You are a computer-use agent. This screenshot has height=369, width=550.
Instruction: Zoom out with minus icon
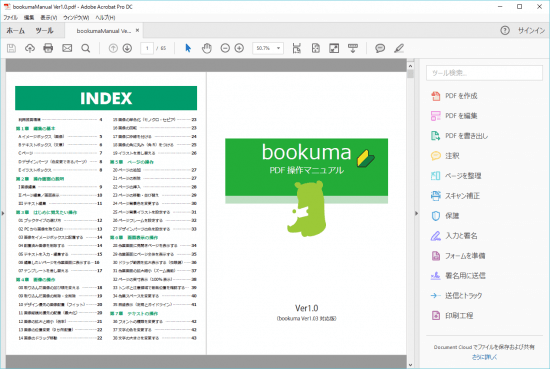pos(225,48)
